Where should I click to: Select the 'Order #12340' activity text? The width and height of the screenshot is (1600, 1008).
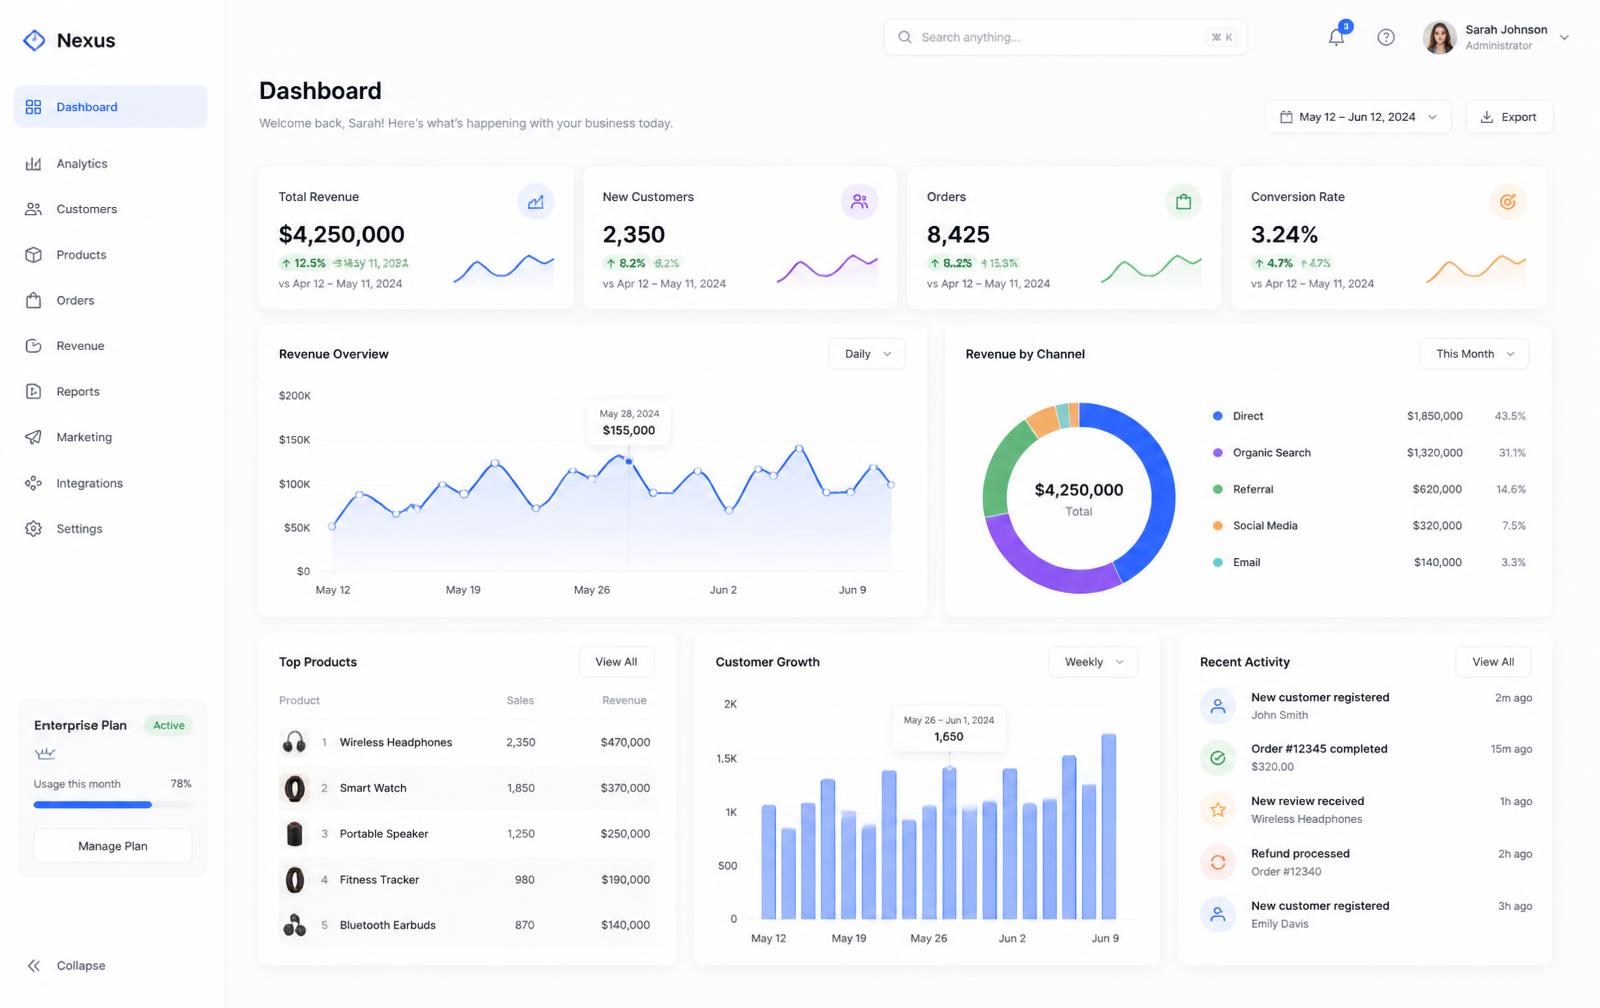click(1286, 872)
